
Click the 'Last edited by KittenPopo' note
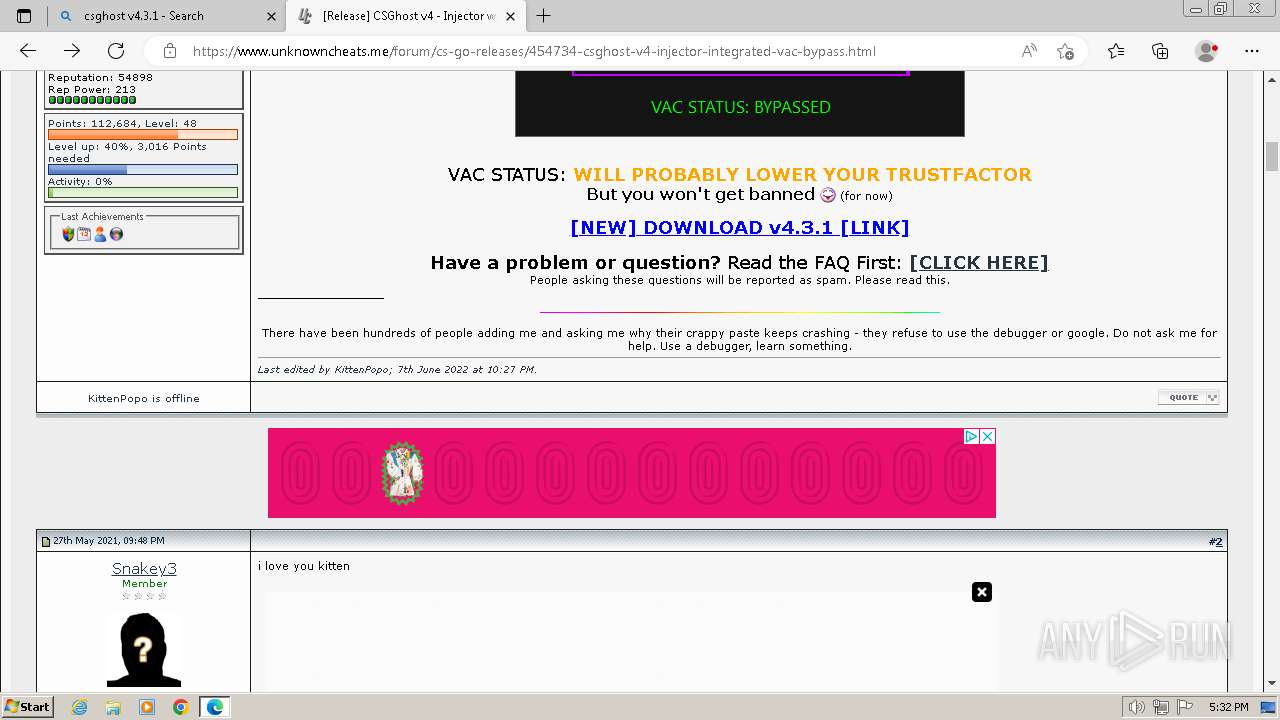tap(397, 369)
